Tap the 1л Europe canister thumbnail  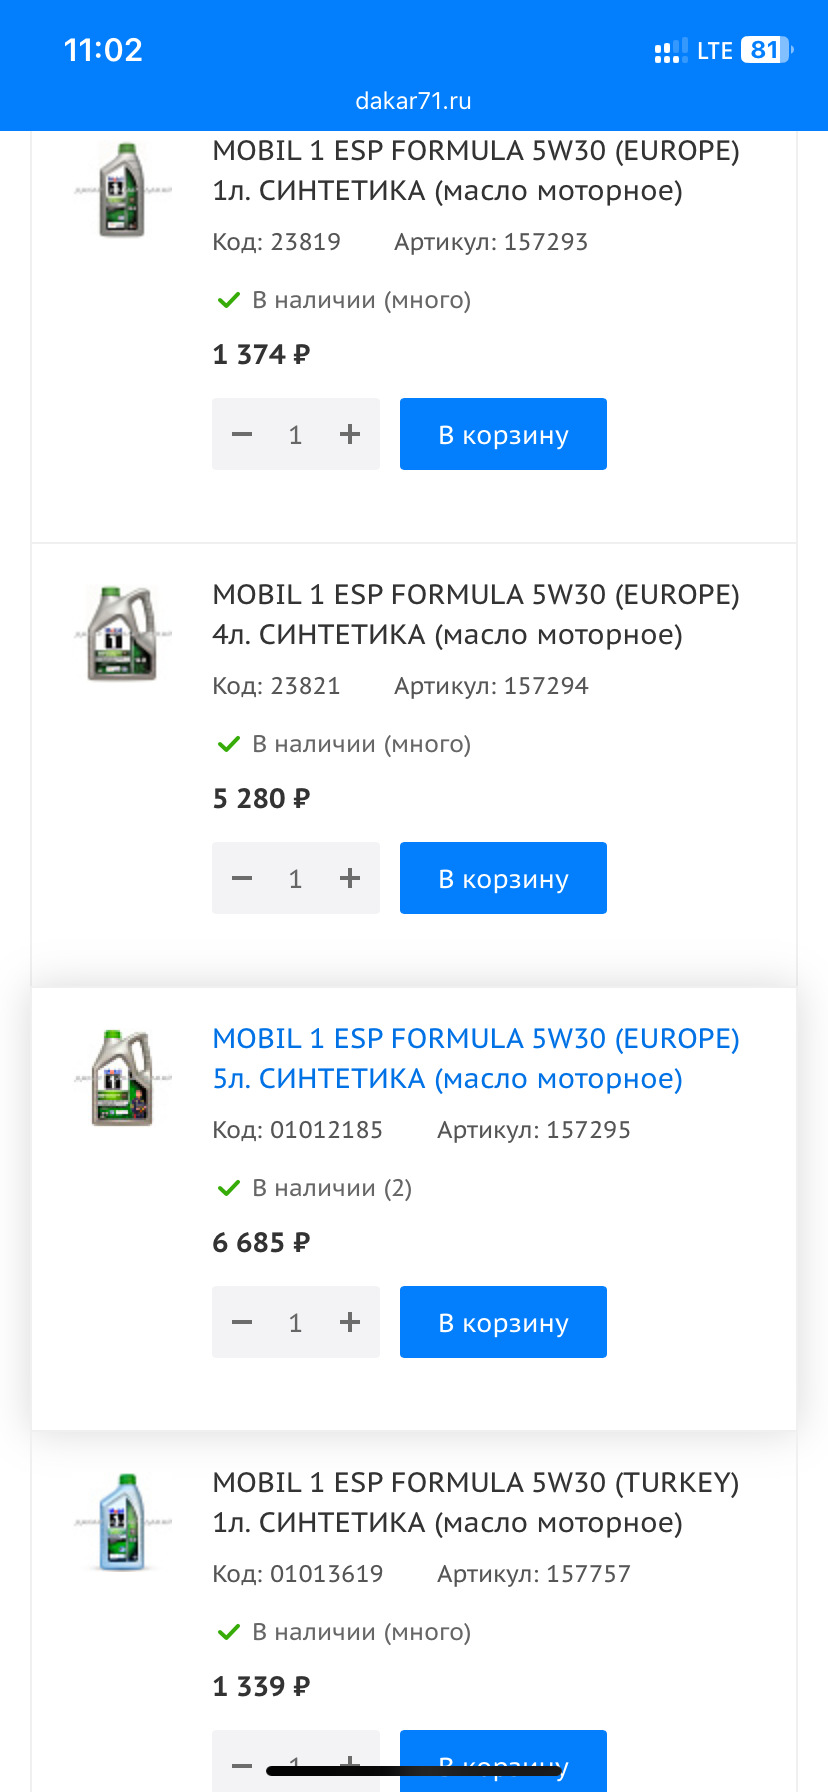[122, 189]
